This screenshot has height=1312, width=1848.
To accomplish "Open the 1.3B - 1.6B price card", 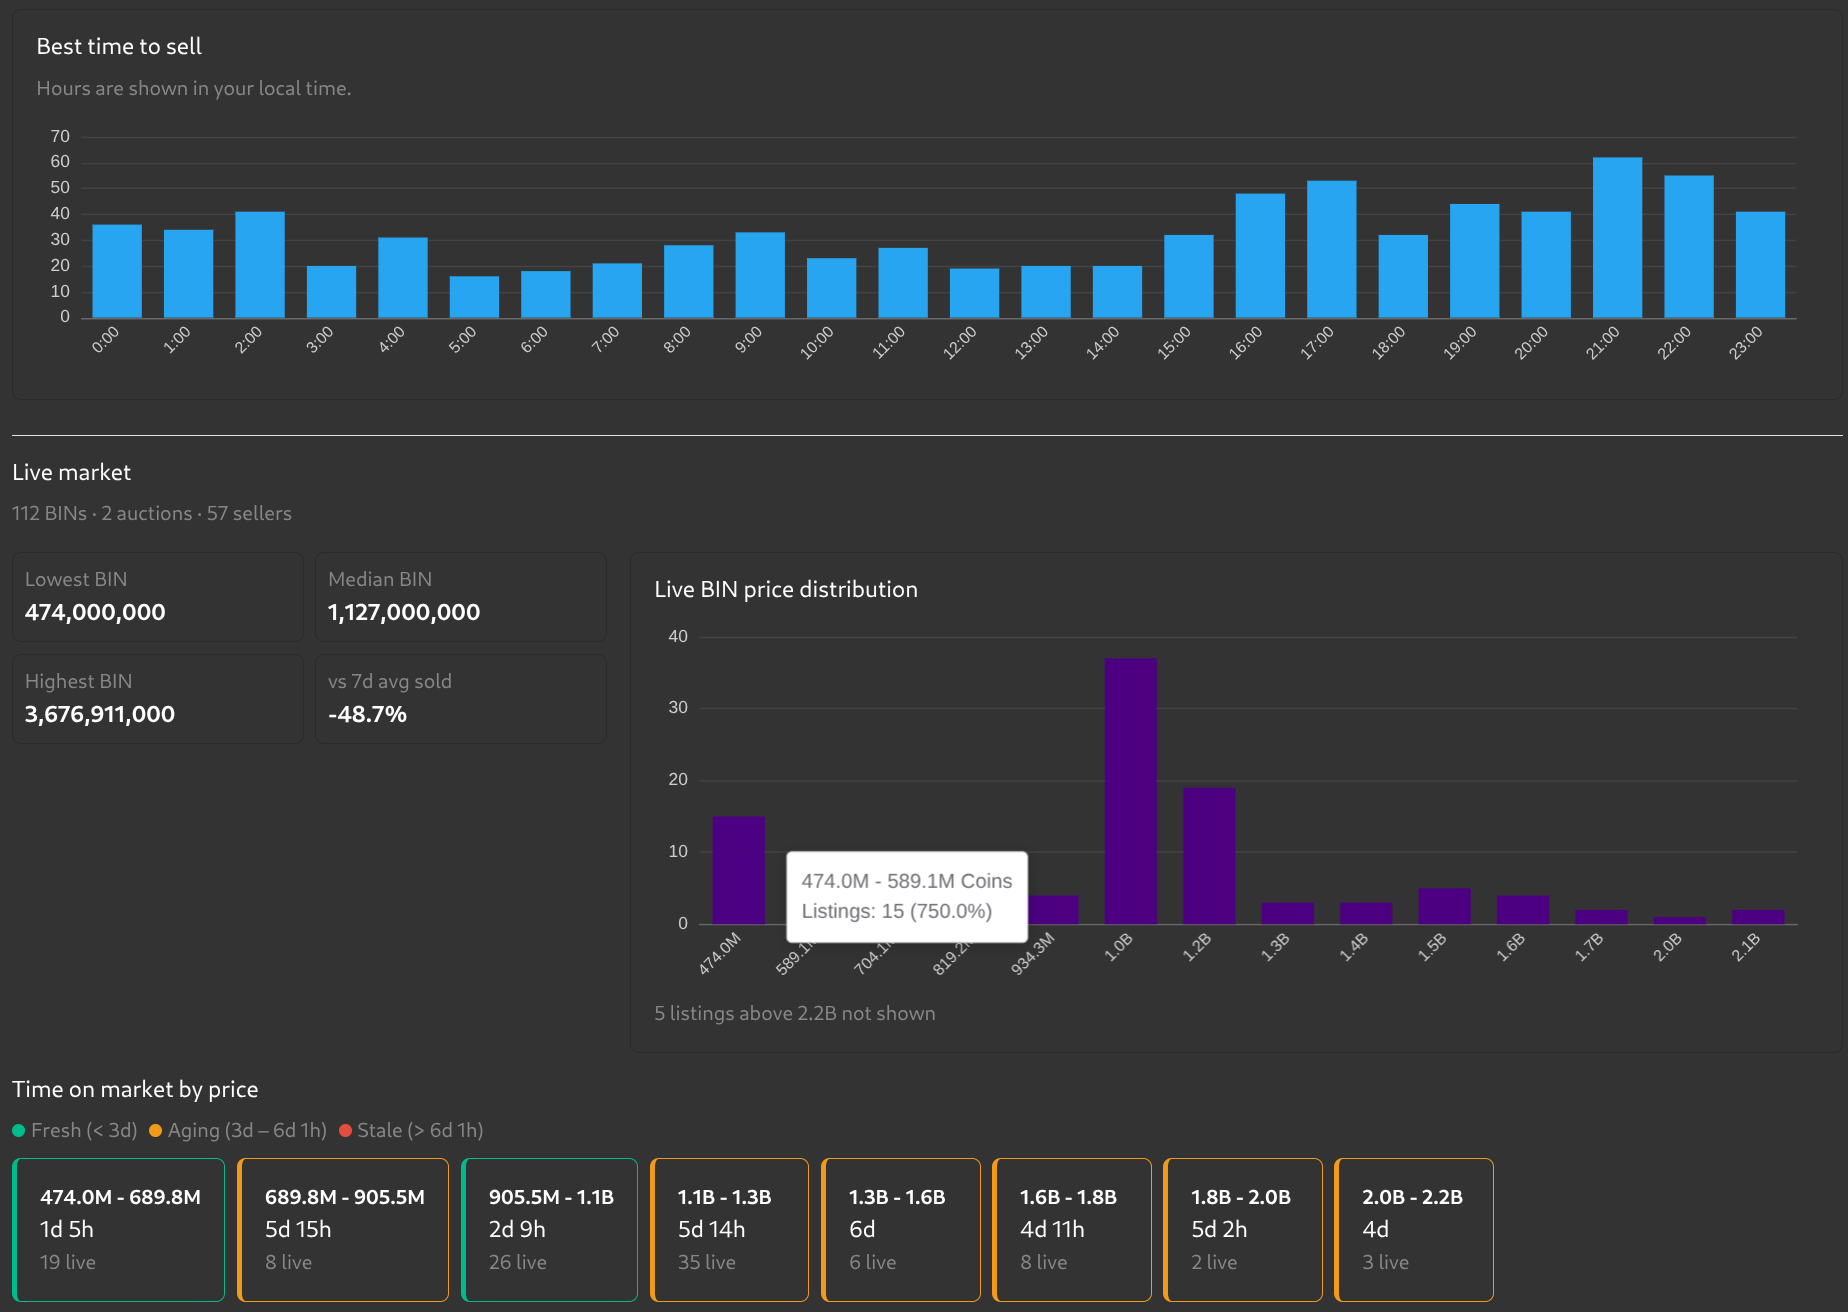I will coord(901,1230).
